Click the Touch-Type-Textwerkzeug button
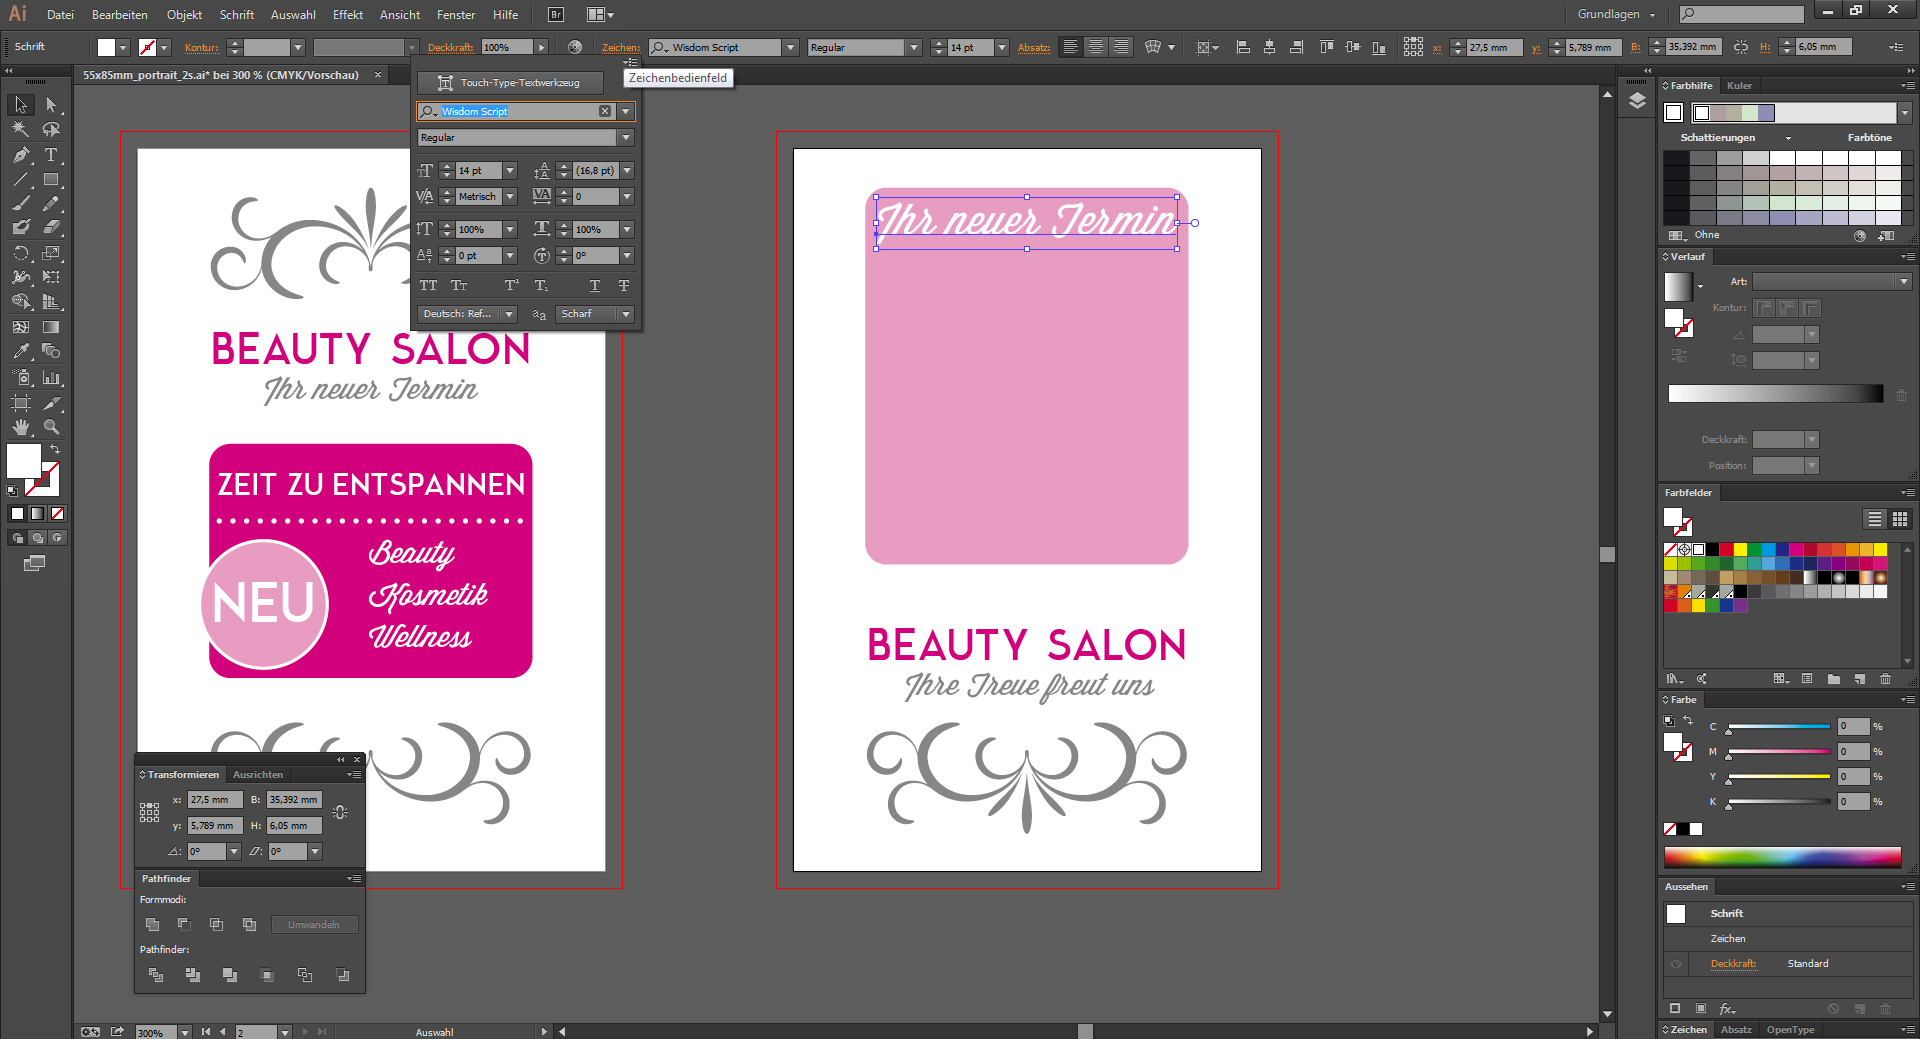Image resolution: width=1920 pixels, height=1039 pixels. pyautogui.click(x=510, y=83)
